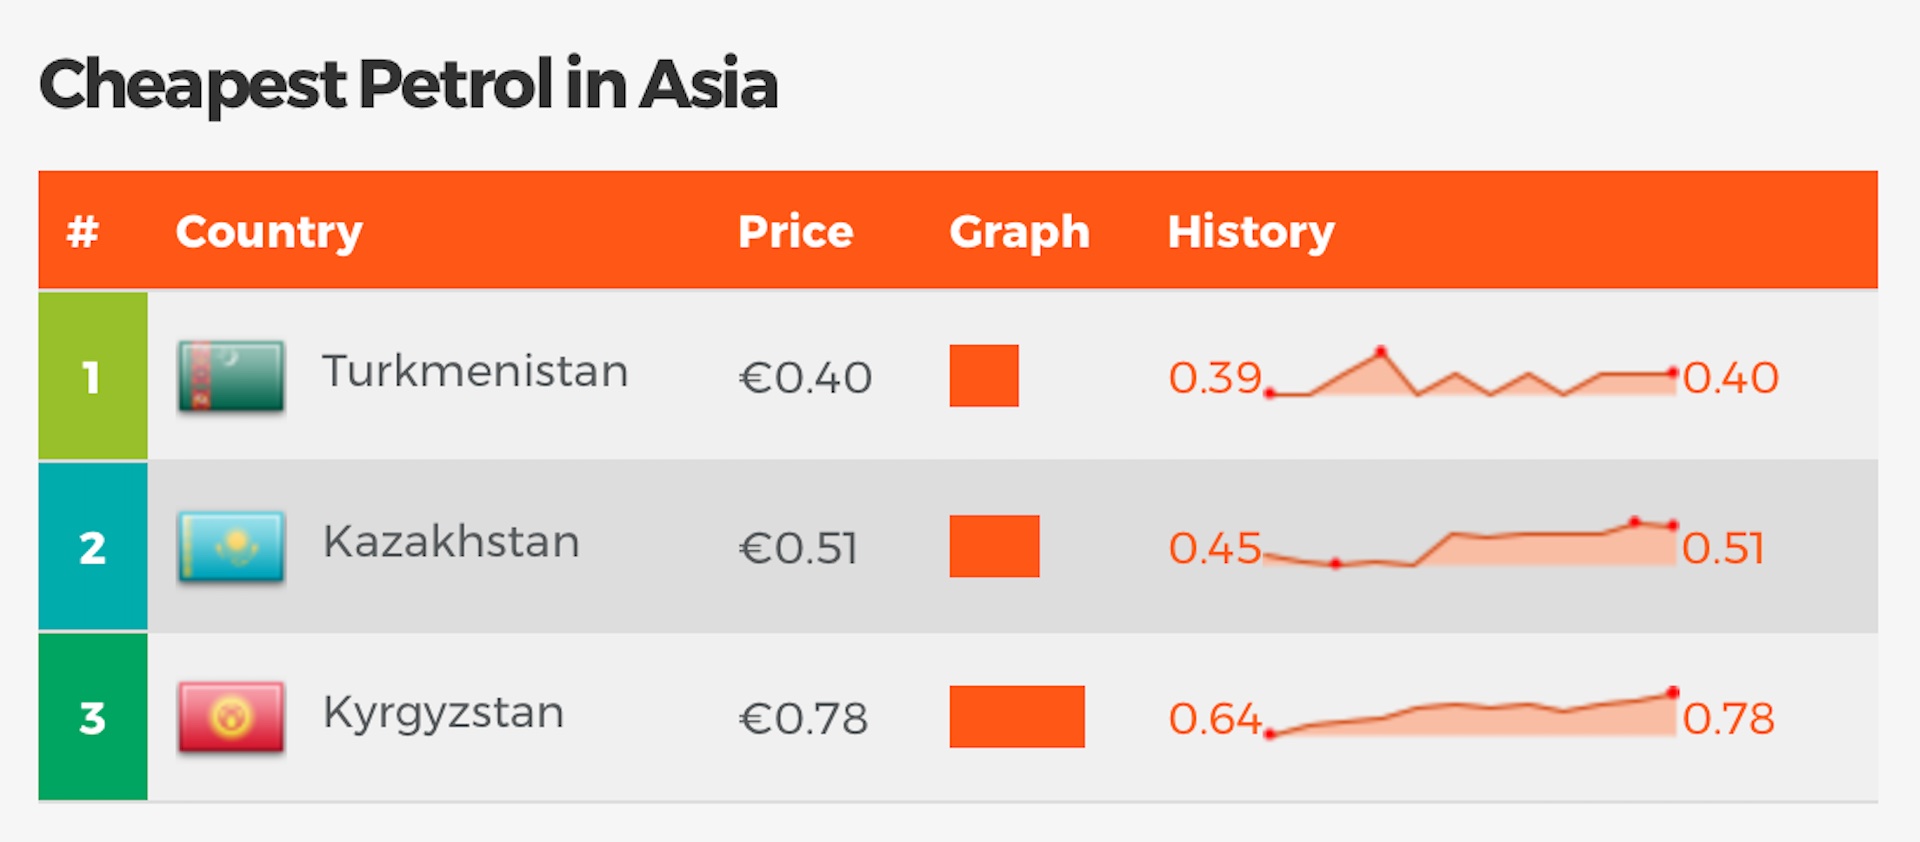Click Kyrgyzstan's €0.78 price value
1920x842 pixels.
click(804, 718)
